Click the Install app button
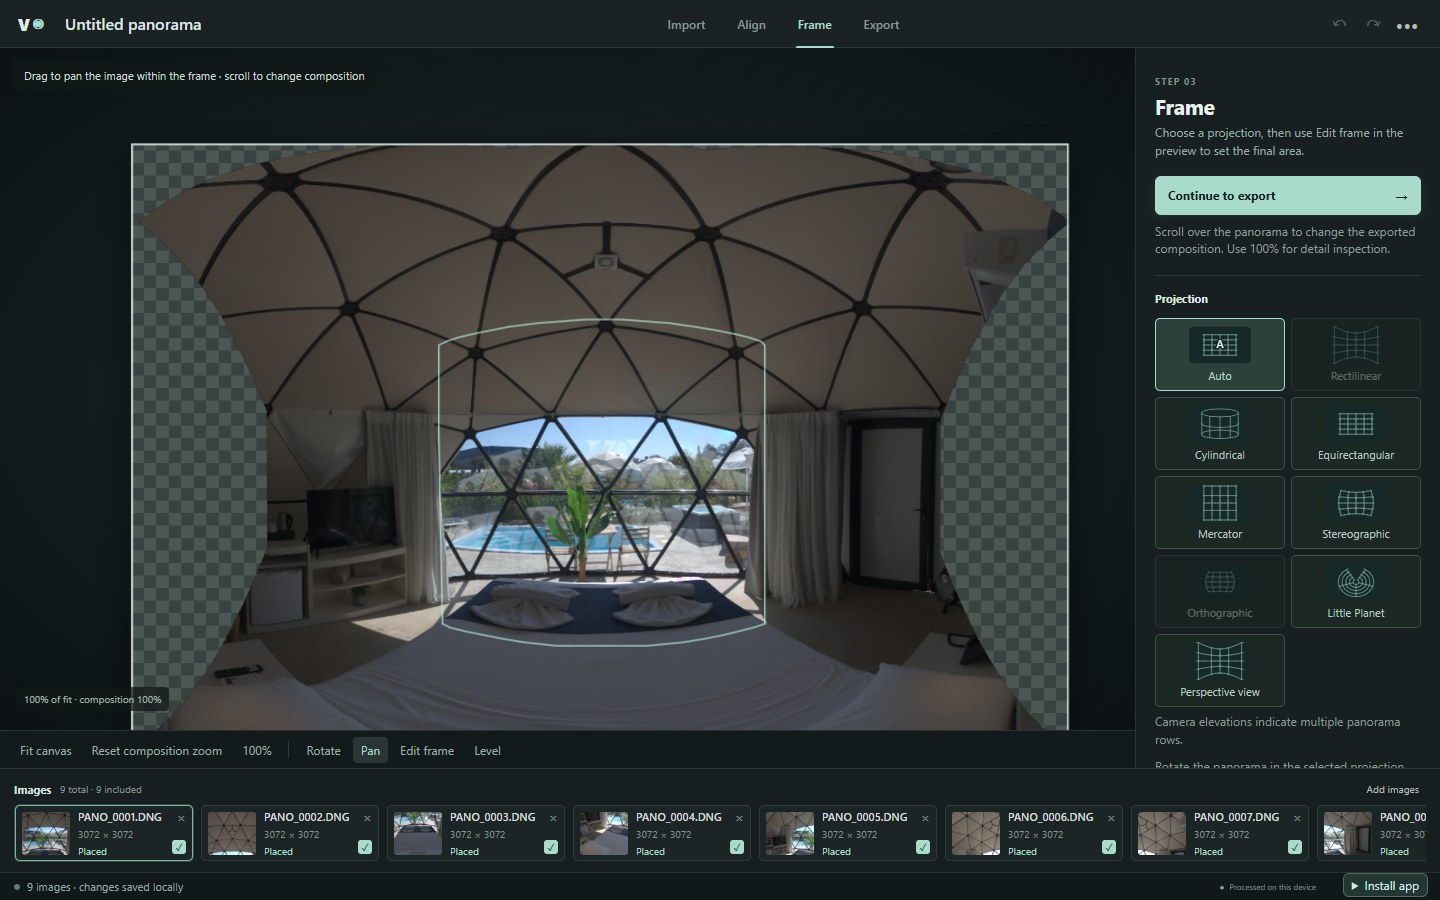This screenshot has width=1440, height=900. click(1385, 886)
